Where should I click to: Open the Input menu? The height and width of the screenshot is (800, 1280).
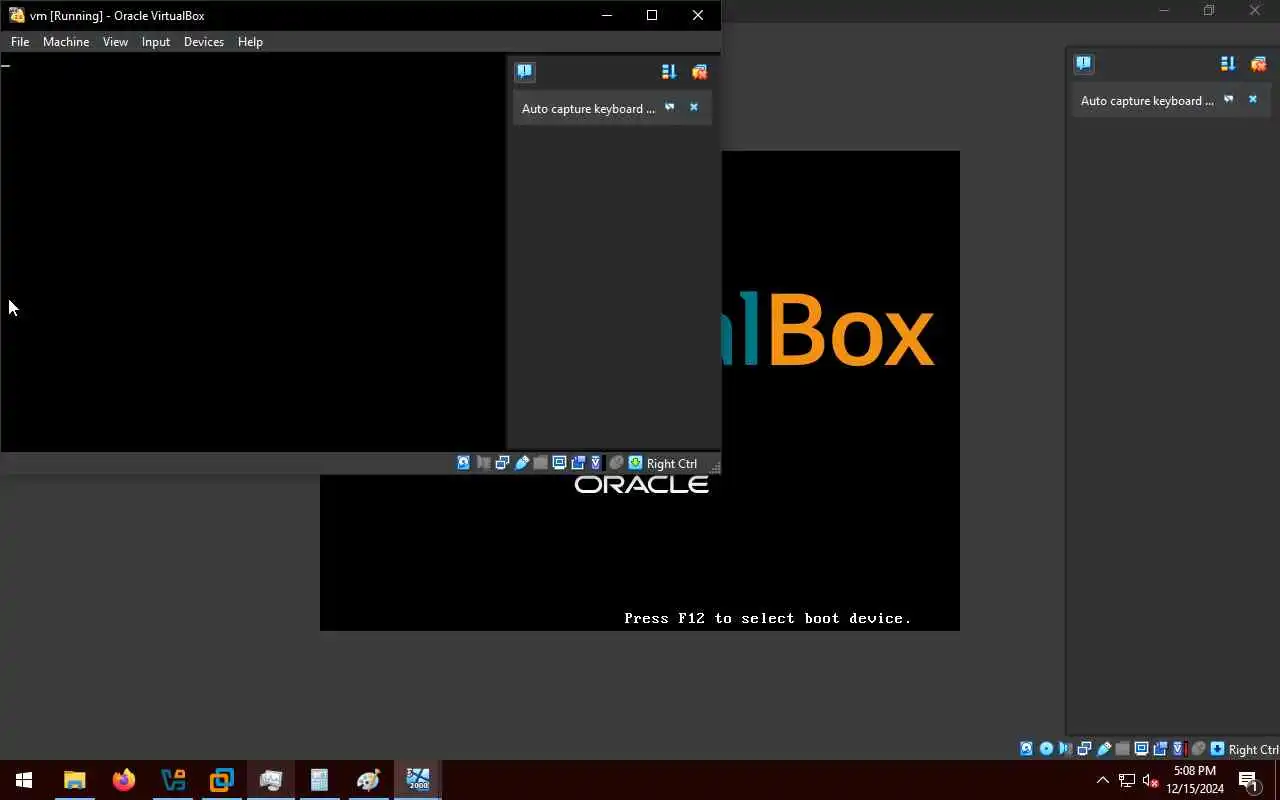click(156, 42)
